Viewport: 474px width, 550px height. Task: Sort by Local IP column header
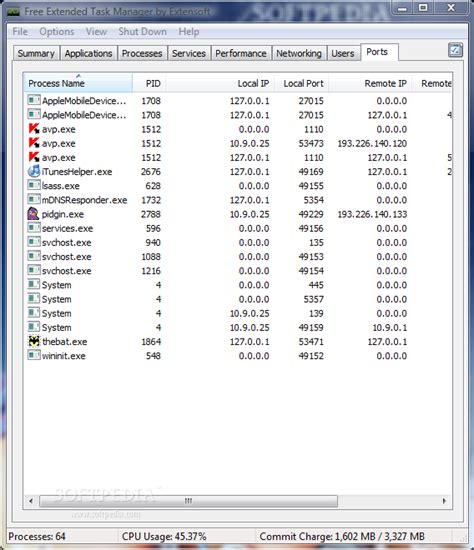[x=220, y=83]
